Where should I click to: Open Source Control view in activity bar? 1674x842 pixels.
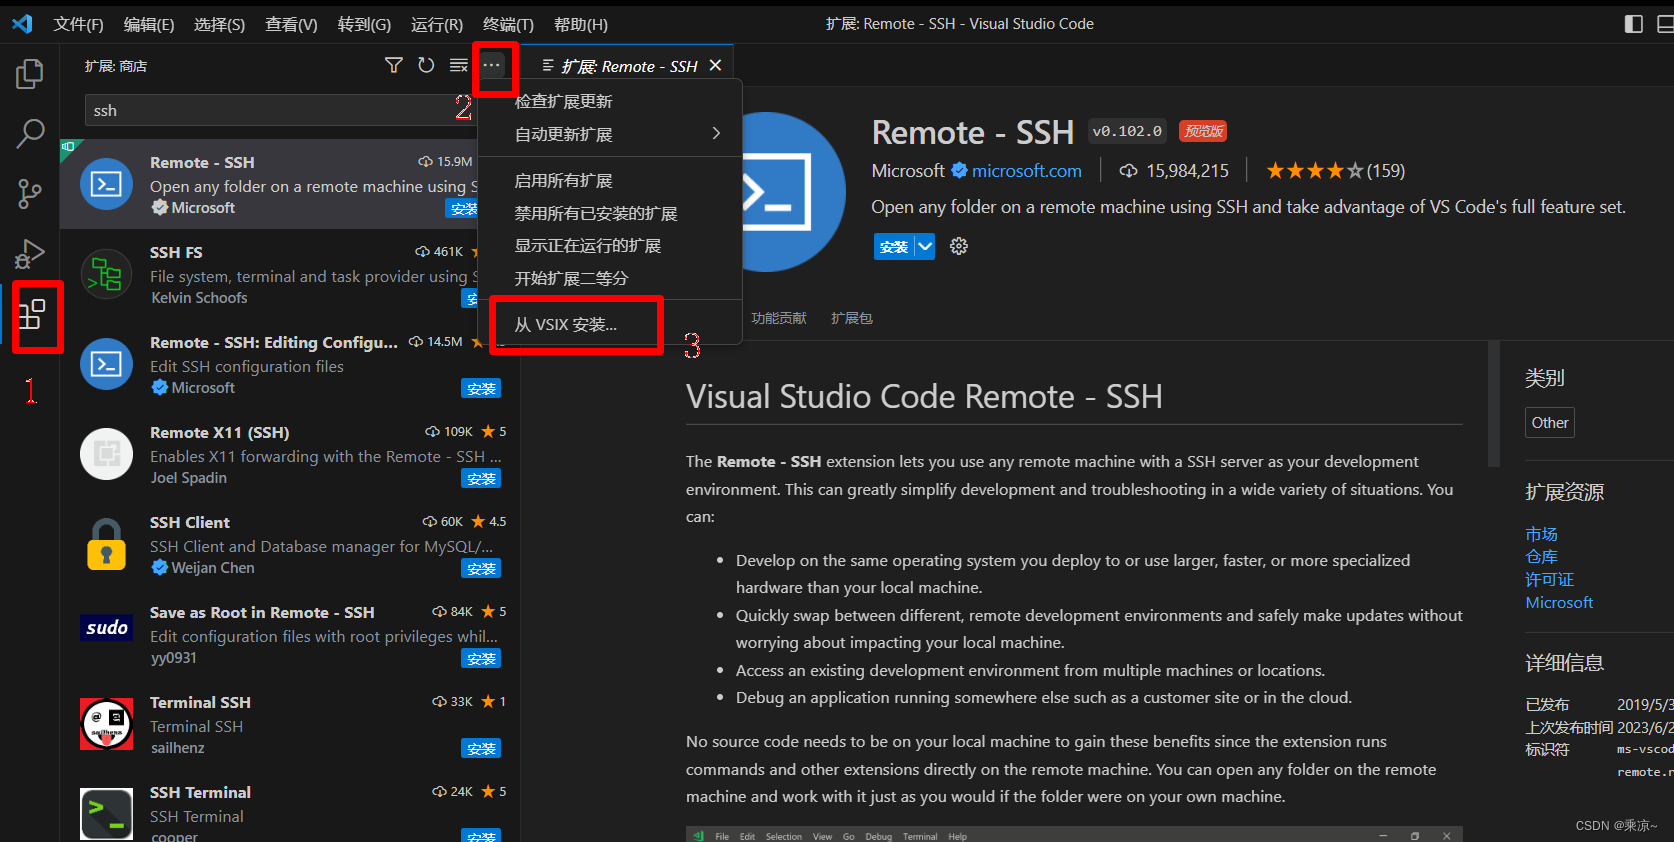coord(30,194)
